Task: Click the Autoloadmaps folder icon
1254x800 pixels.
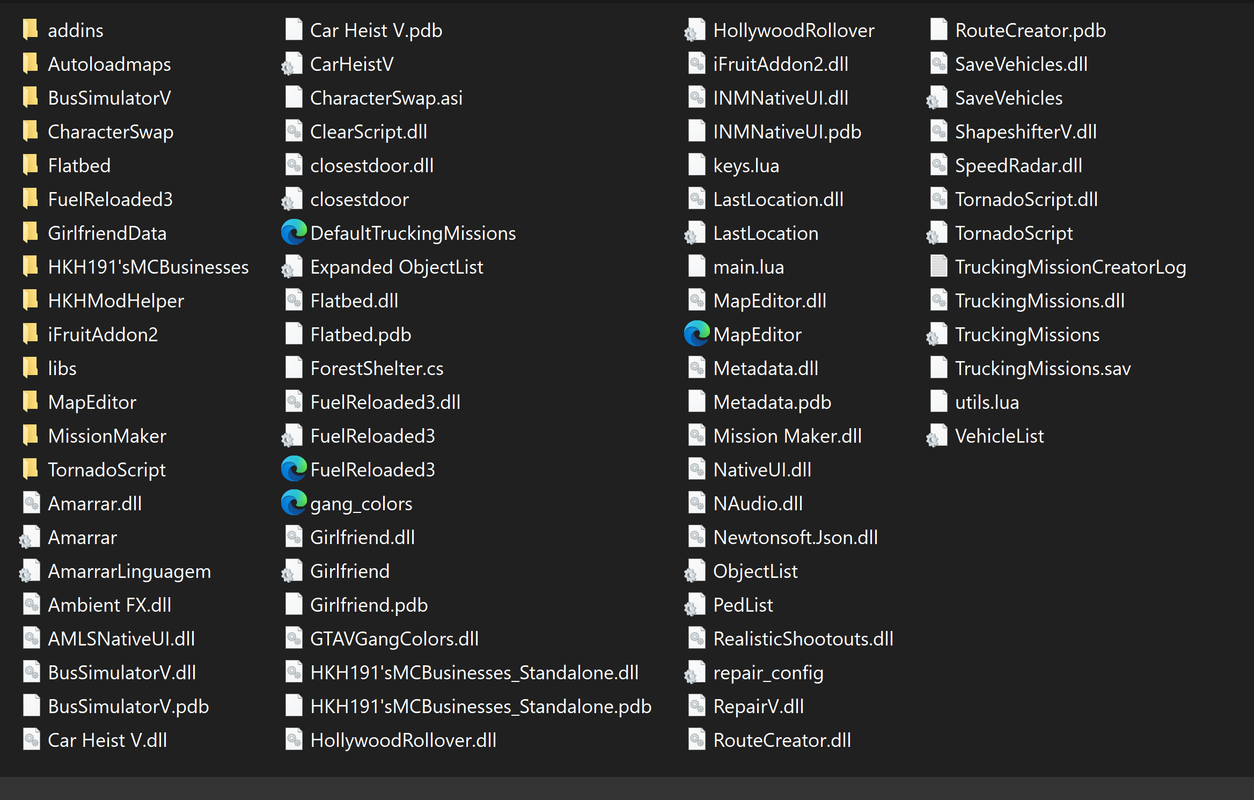Action: tap(30, 64)
